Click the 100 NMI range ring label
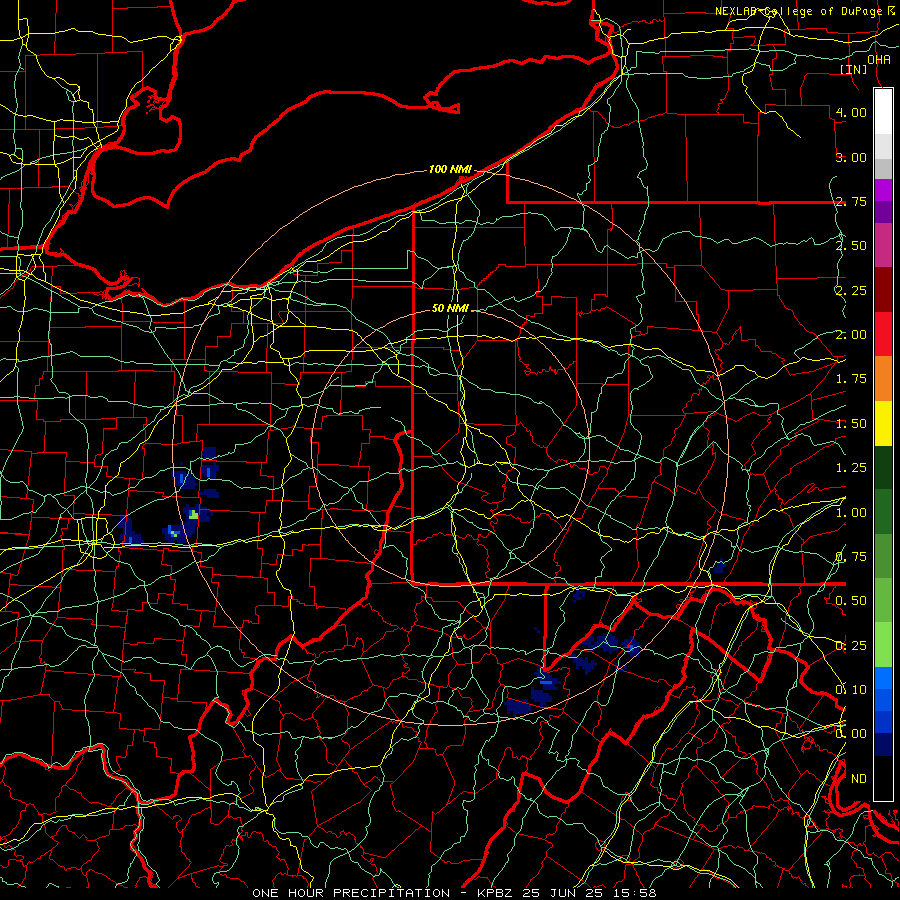This screenshot has height=900, width=900. point(450,169)
